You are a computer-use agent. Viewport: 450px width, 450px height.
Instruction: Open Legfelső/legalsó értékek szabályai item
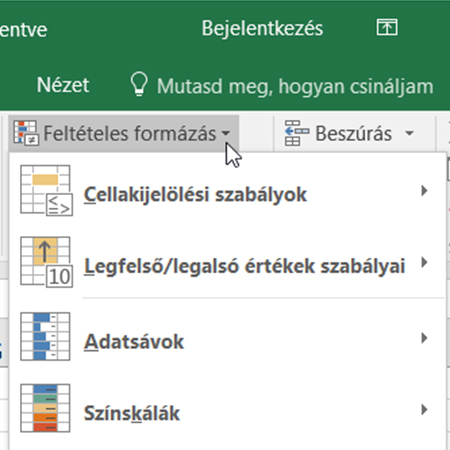pos(228,262)
